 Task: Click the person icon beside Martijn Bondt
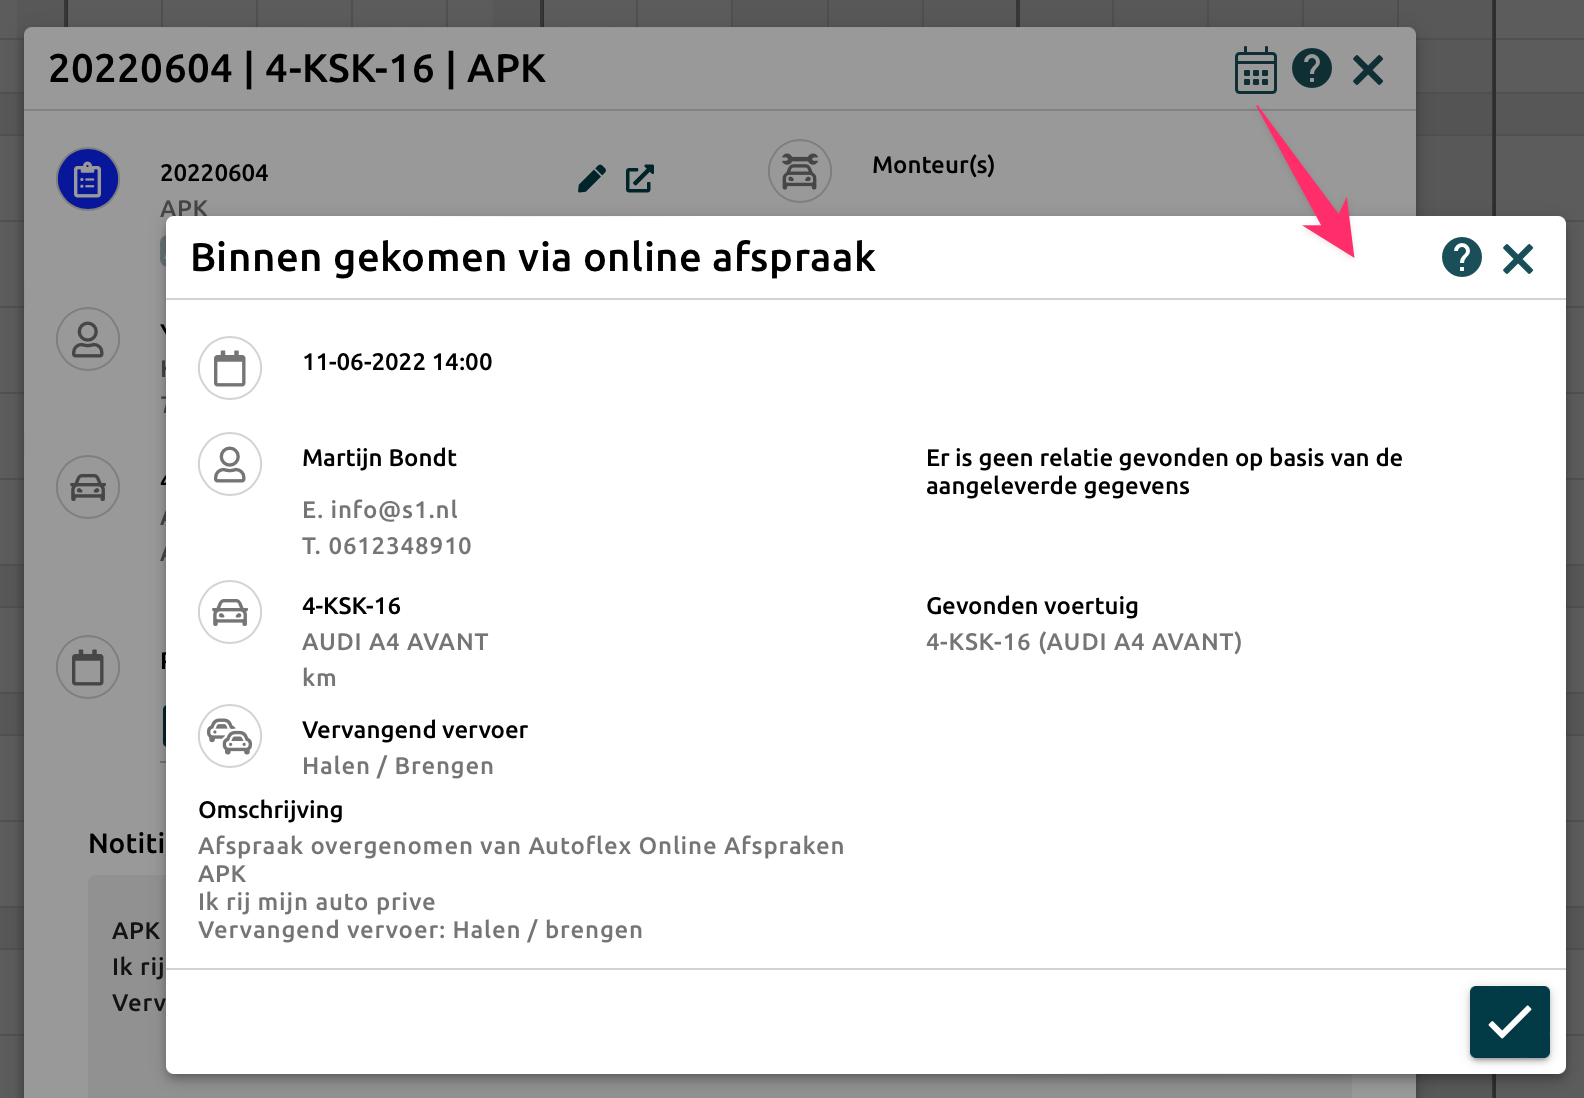click(x=230, y=464)
